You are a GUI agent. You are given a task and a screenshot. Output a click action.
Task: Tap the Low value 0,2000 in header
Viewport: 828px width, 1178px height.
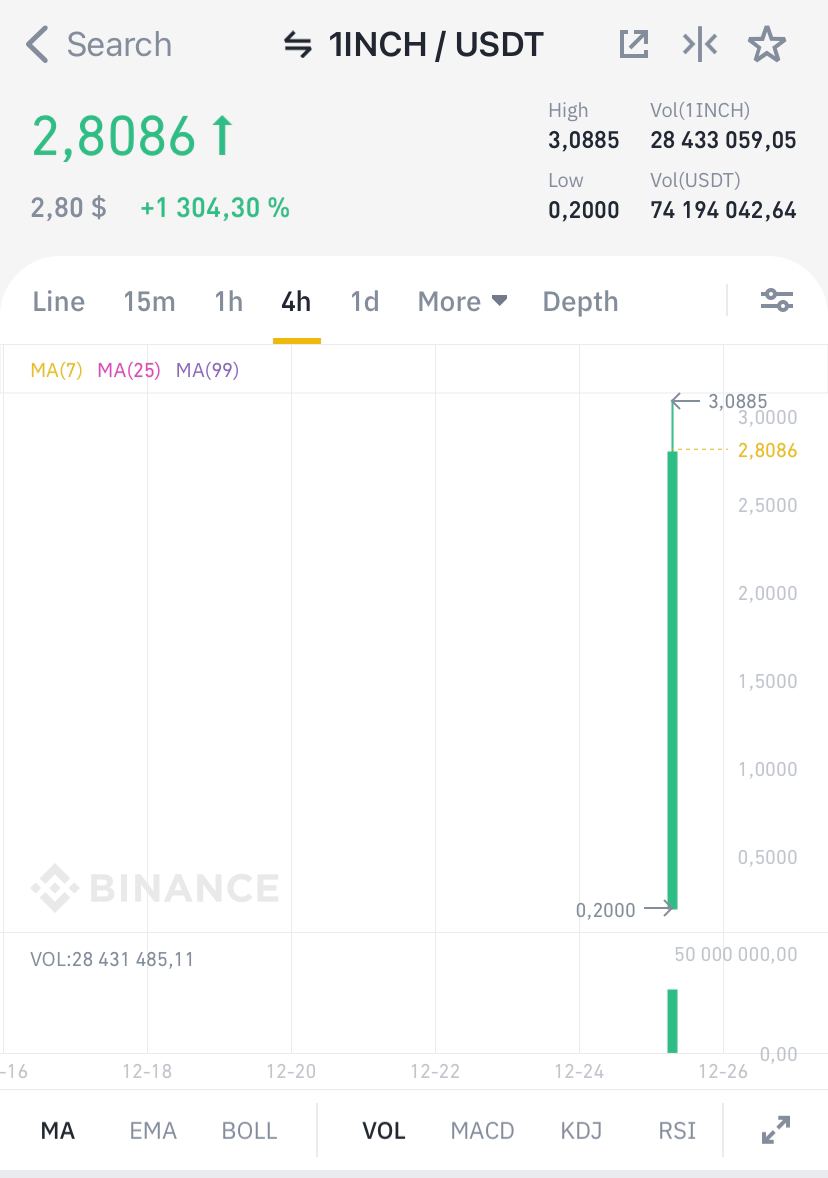[584, 210]
